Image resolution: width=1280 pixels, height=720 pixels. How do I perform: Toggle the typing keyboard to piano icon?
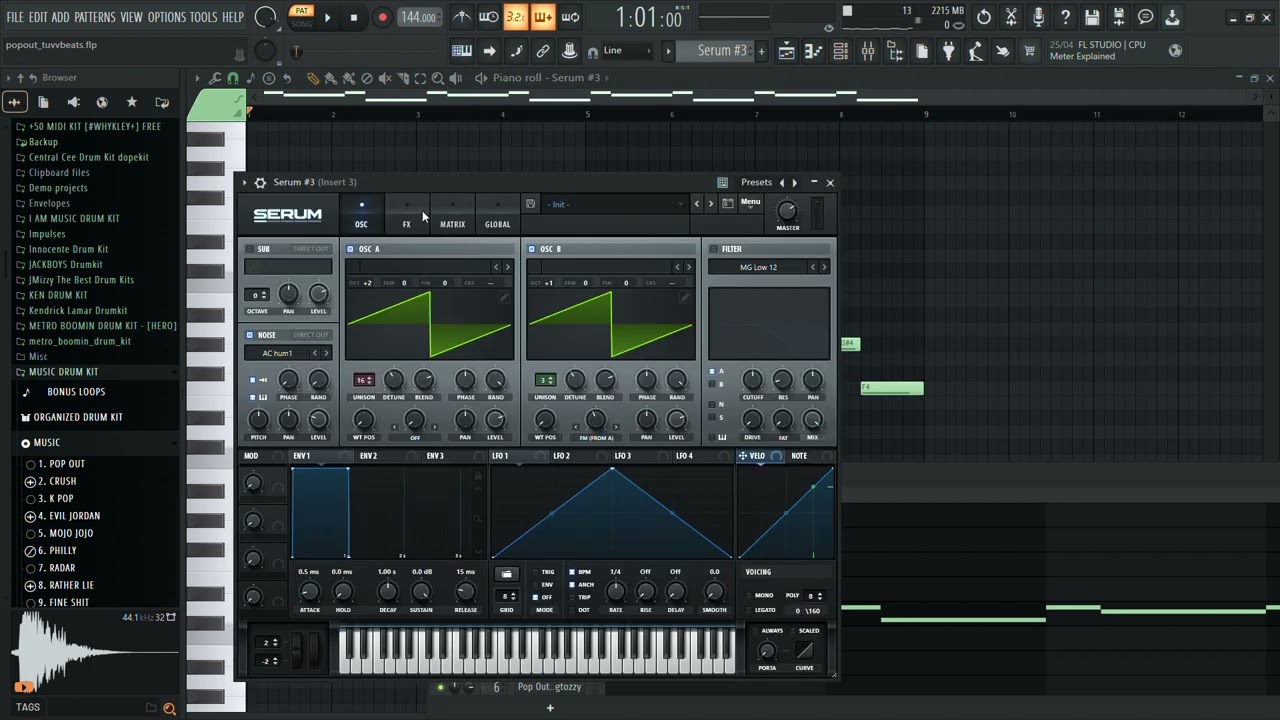(x=462, y=51)
